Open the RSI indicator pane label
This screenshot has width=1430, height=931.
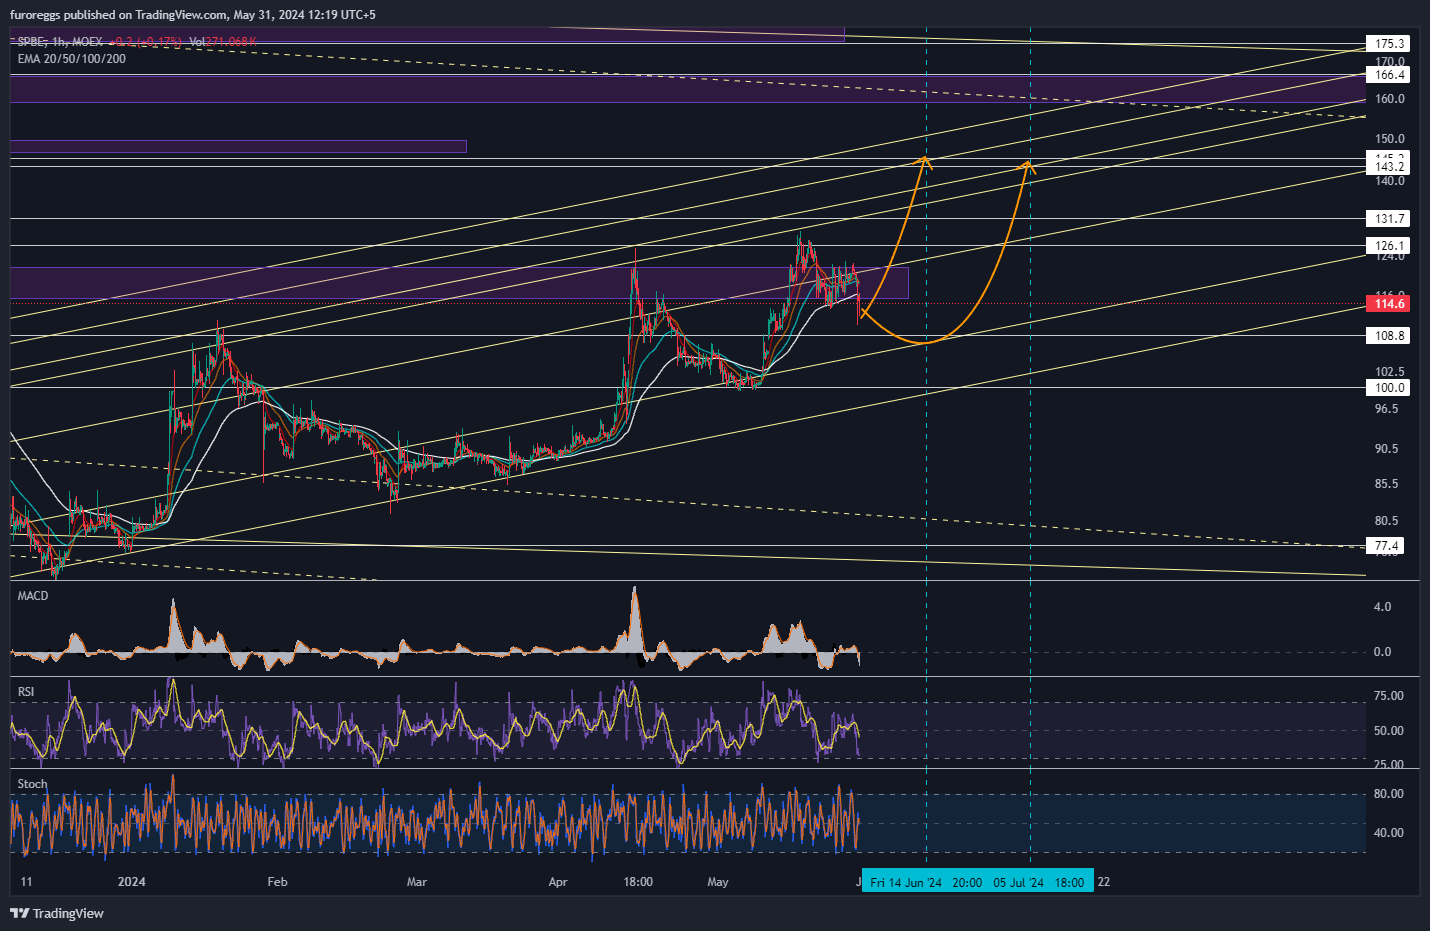26,692
